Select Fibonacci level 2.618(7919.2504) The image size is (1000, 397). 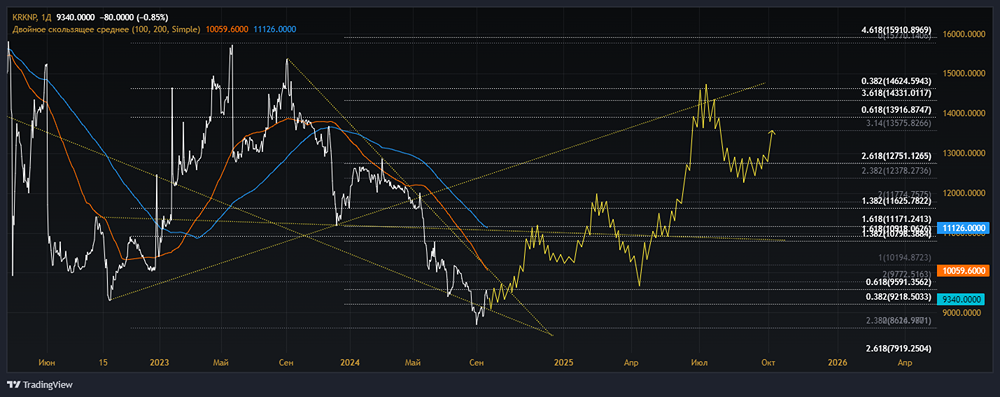(899, 348)
